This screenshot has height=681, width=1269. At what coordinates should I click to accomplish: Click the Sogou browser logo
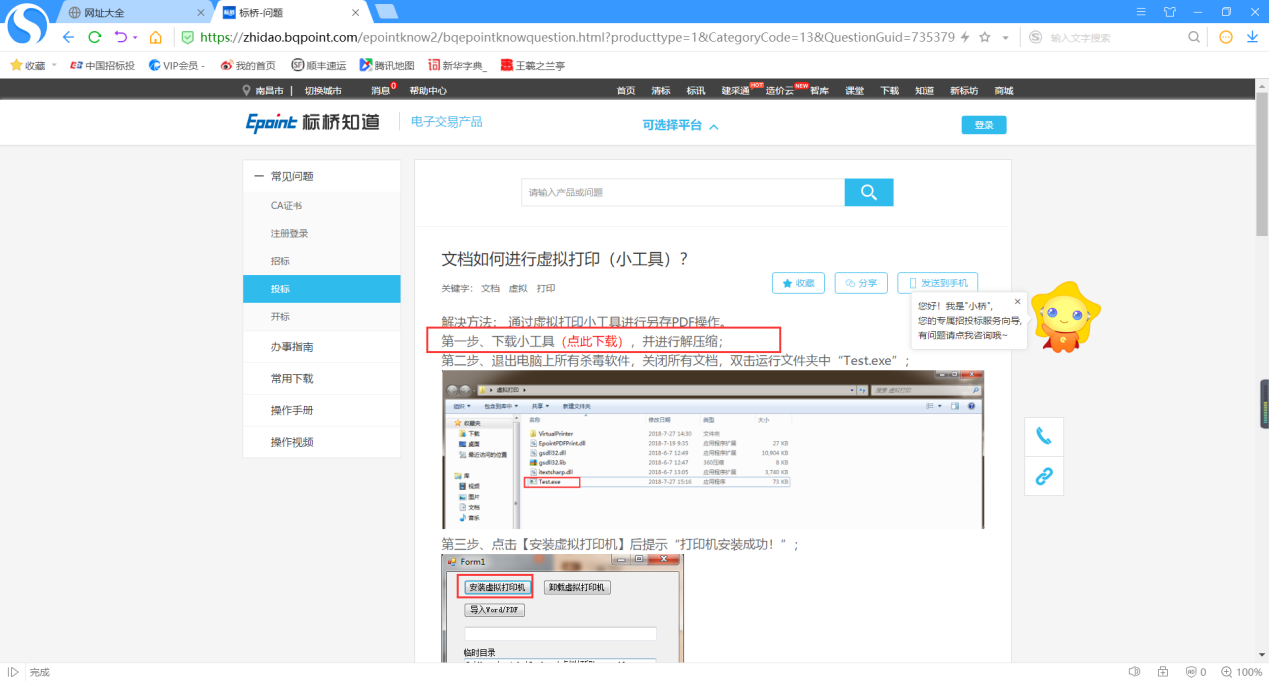point(27,24)
